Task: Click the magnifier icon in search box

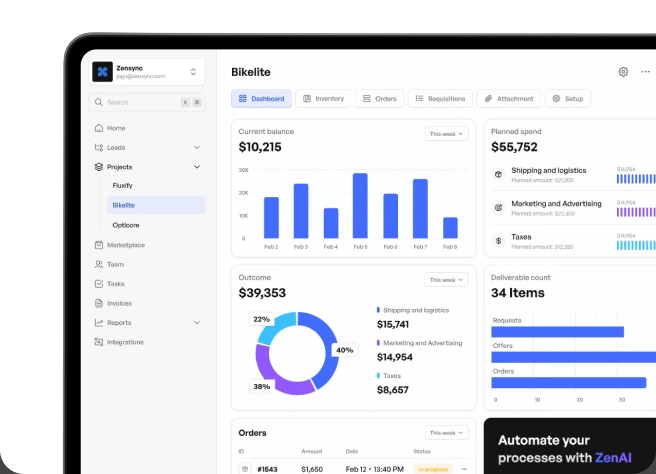Action: pyautogui.click(x=98, y=102)
